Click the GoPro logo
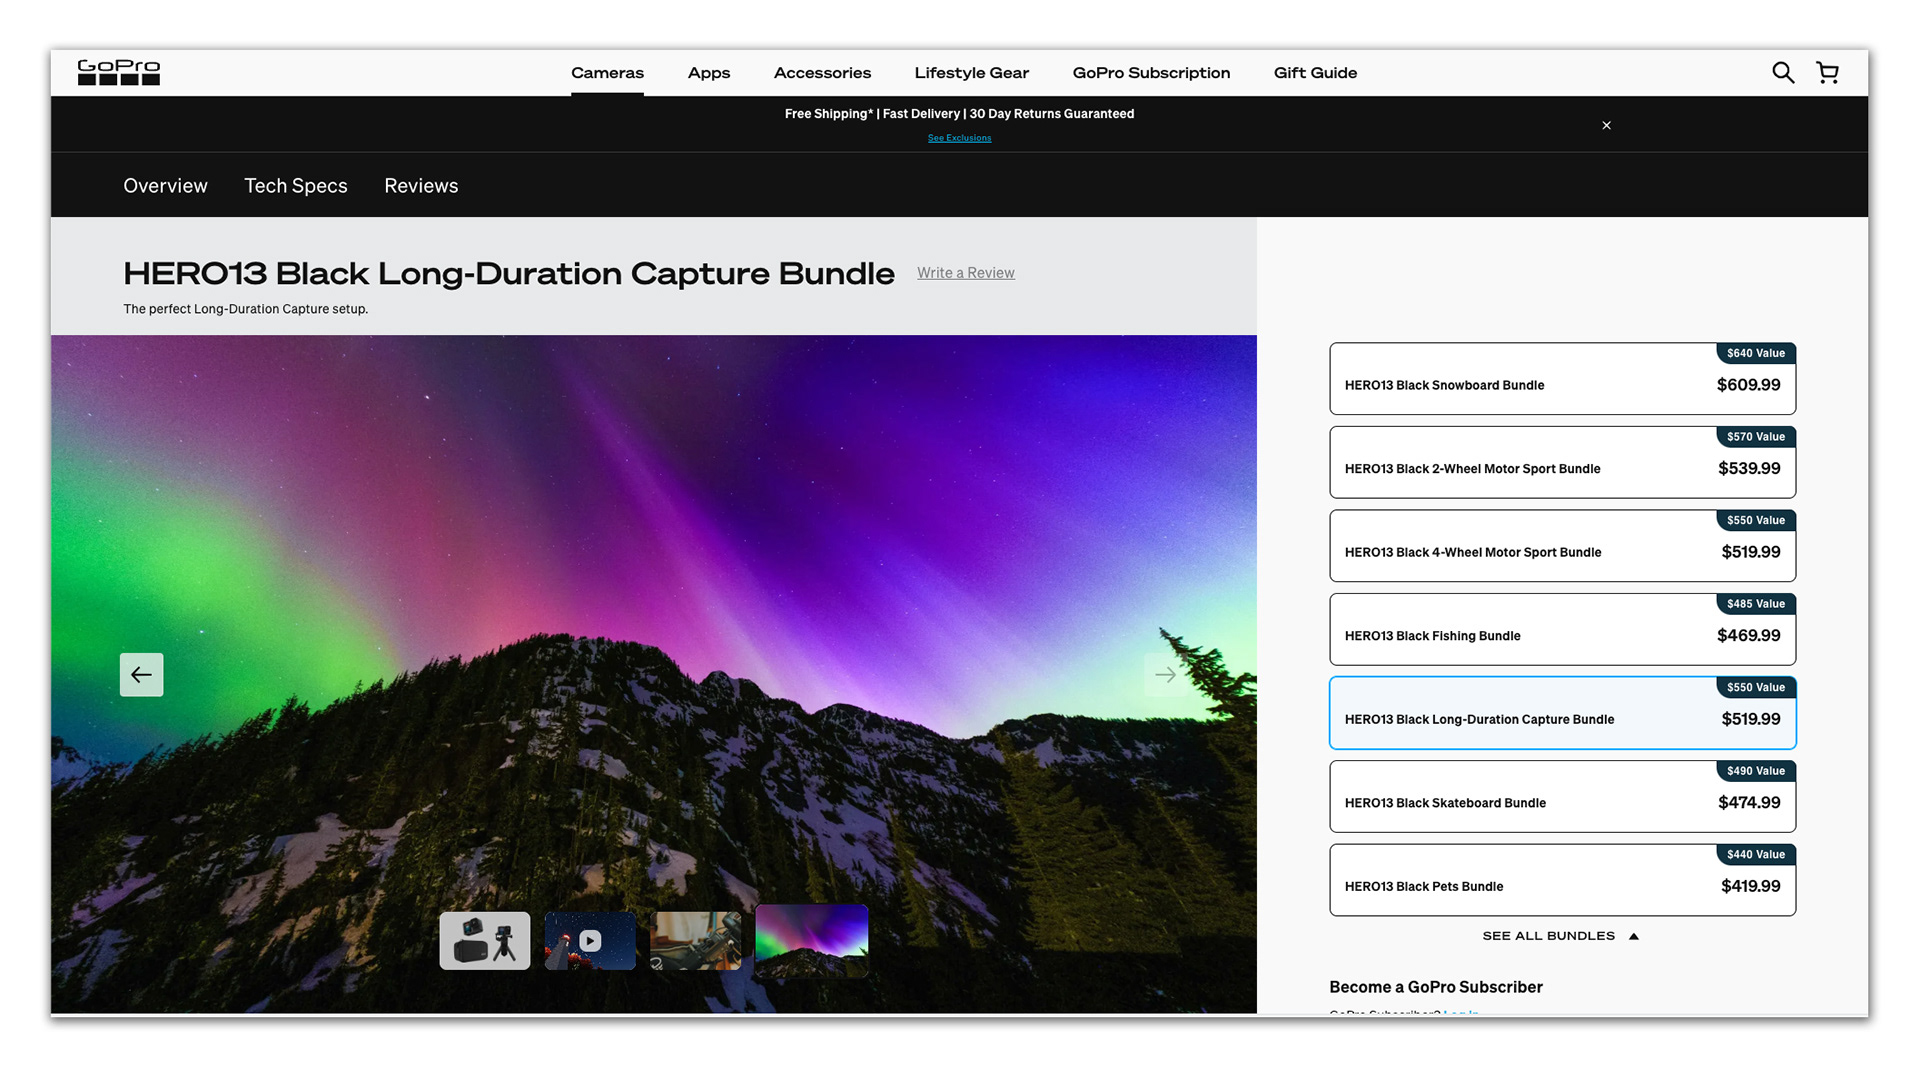This screenshot has width=1920, height=1068. point(119,73)
